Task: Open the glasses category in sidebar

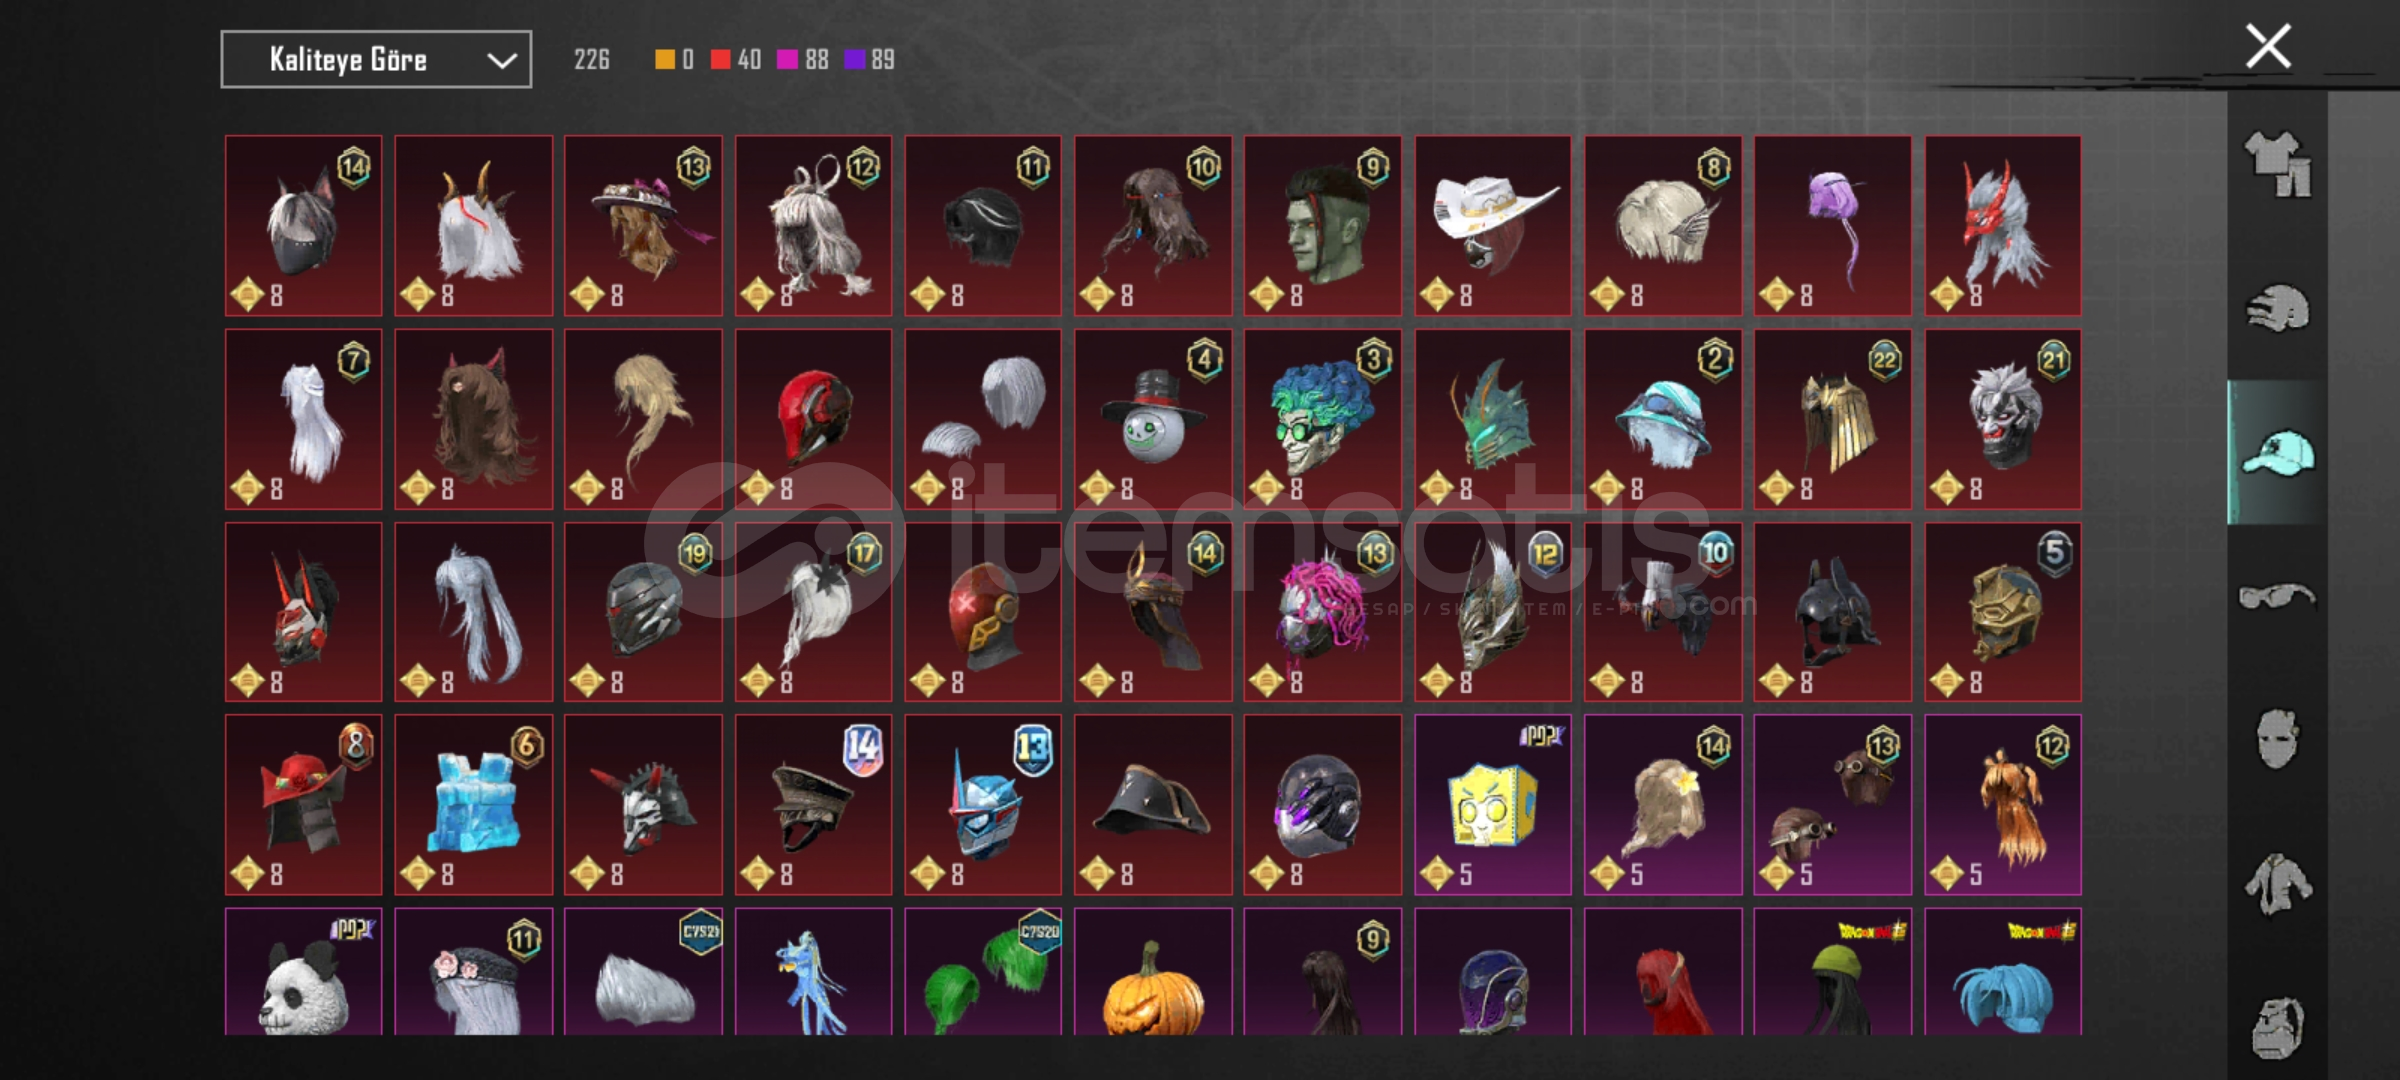Action: (x=2277, y=596)
